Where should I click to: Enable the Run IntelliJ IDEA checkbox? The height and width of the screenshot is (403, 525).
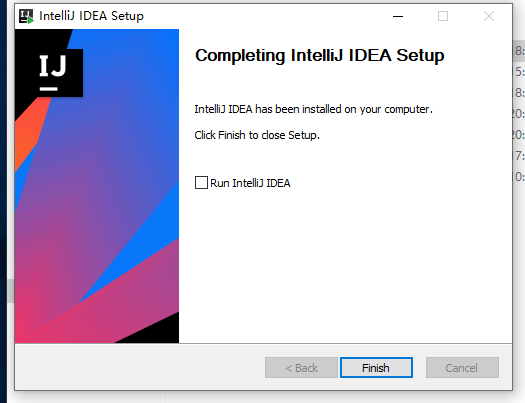201,183
